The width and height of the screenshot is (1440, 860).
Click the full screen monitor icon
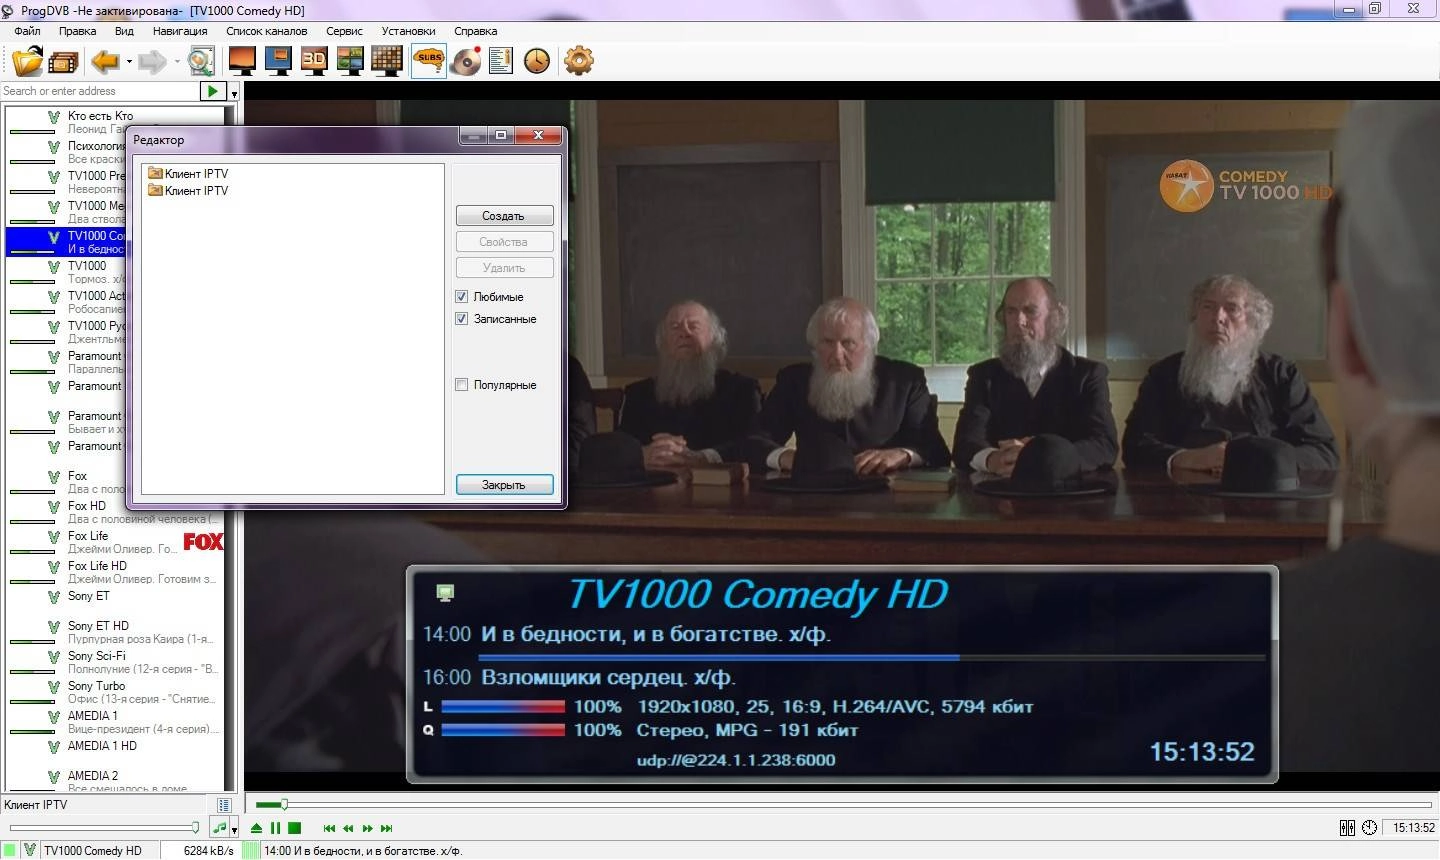[x=242, y=61]
